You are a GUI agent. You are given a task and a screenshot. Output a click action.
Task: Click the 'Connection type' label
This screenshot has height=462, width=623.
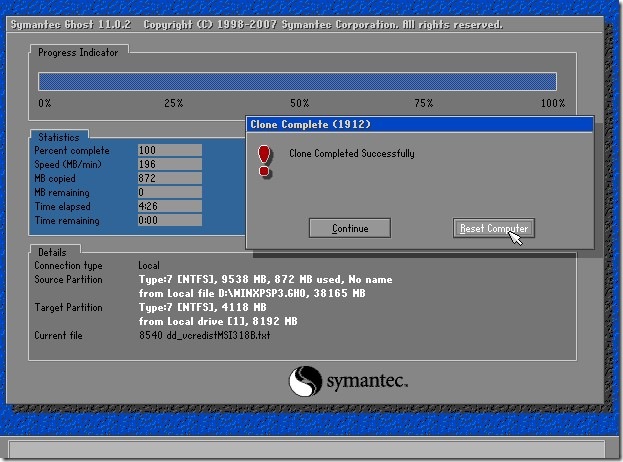click(x=68, y=265)
